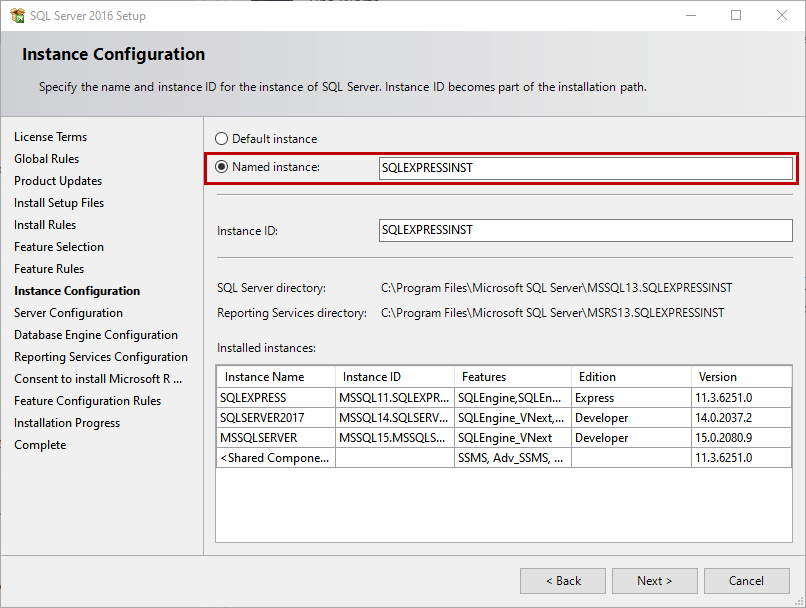Viewport: 806px width, 608px height.
Task: Open Database Engine Configuration step
Action: pyautogui.click(x=96, y=335)
